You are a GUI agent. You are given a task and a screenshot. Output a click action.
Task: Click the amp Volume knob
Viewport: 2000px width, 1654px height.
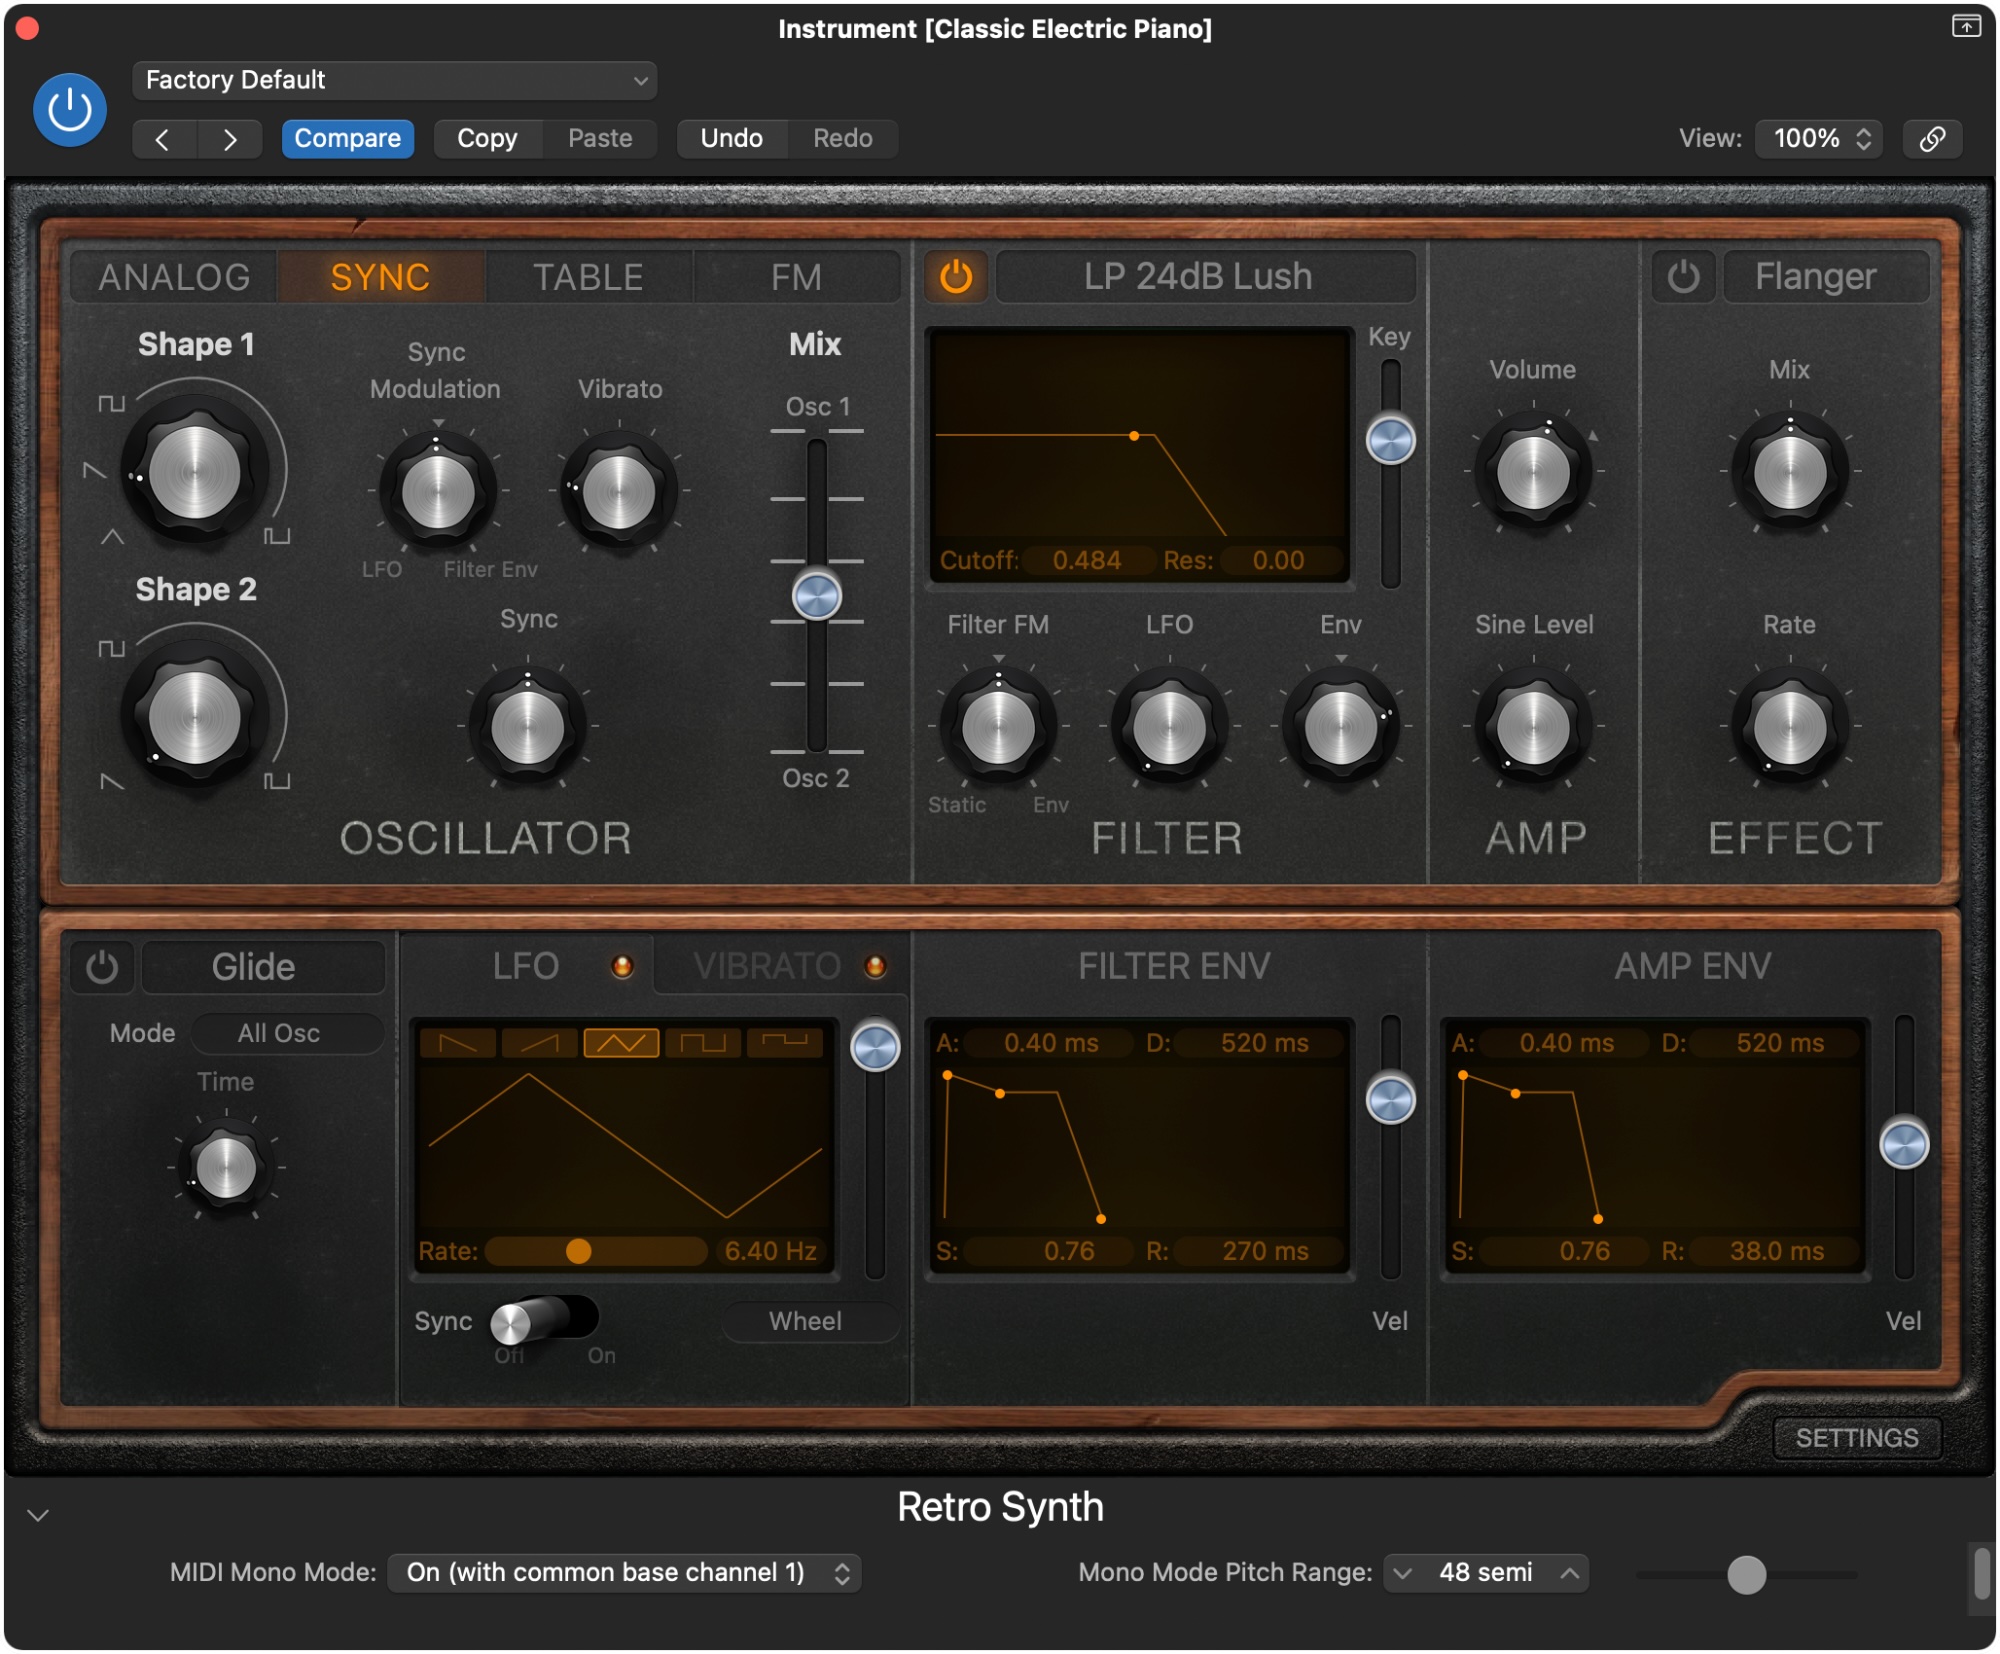(1533, 472)
